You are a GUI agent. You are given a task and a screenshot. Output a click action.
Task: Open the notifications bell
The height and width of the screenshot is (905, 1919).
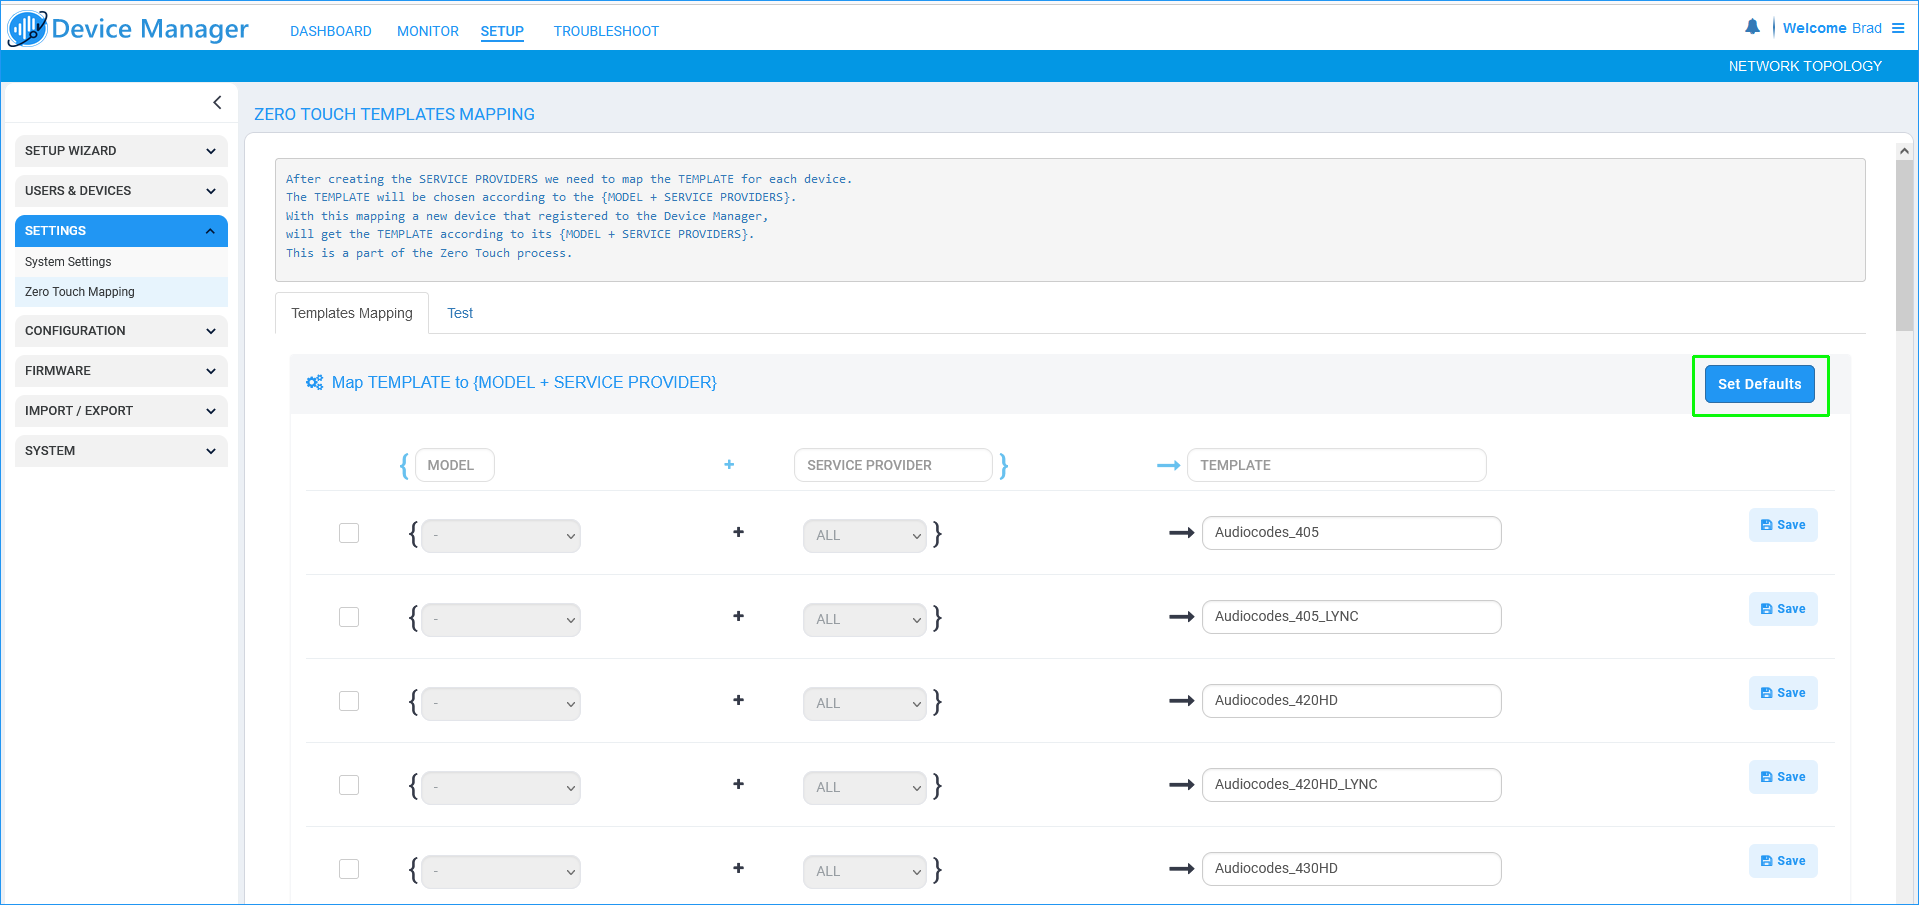click(1752, 27)
